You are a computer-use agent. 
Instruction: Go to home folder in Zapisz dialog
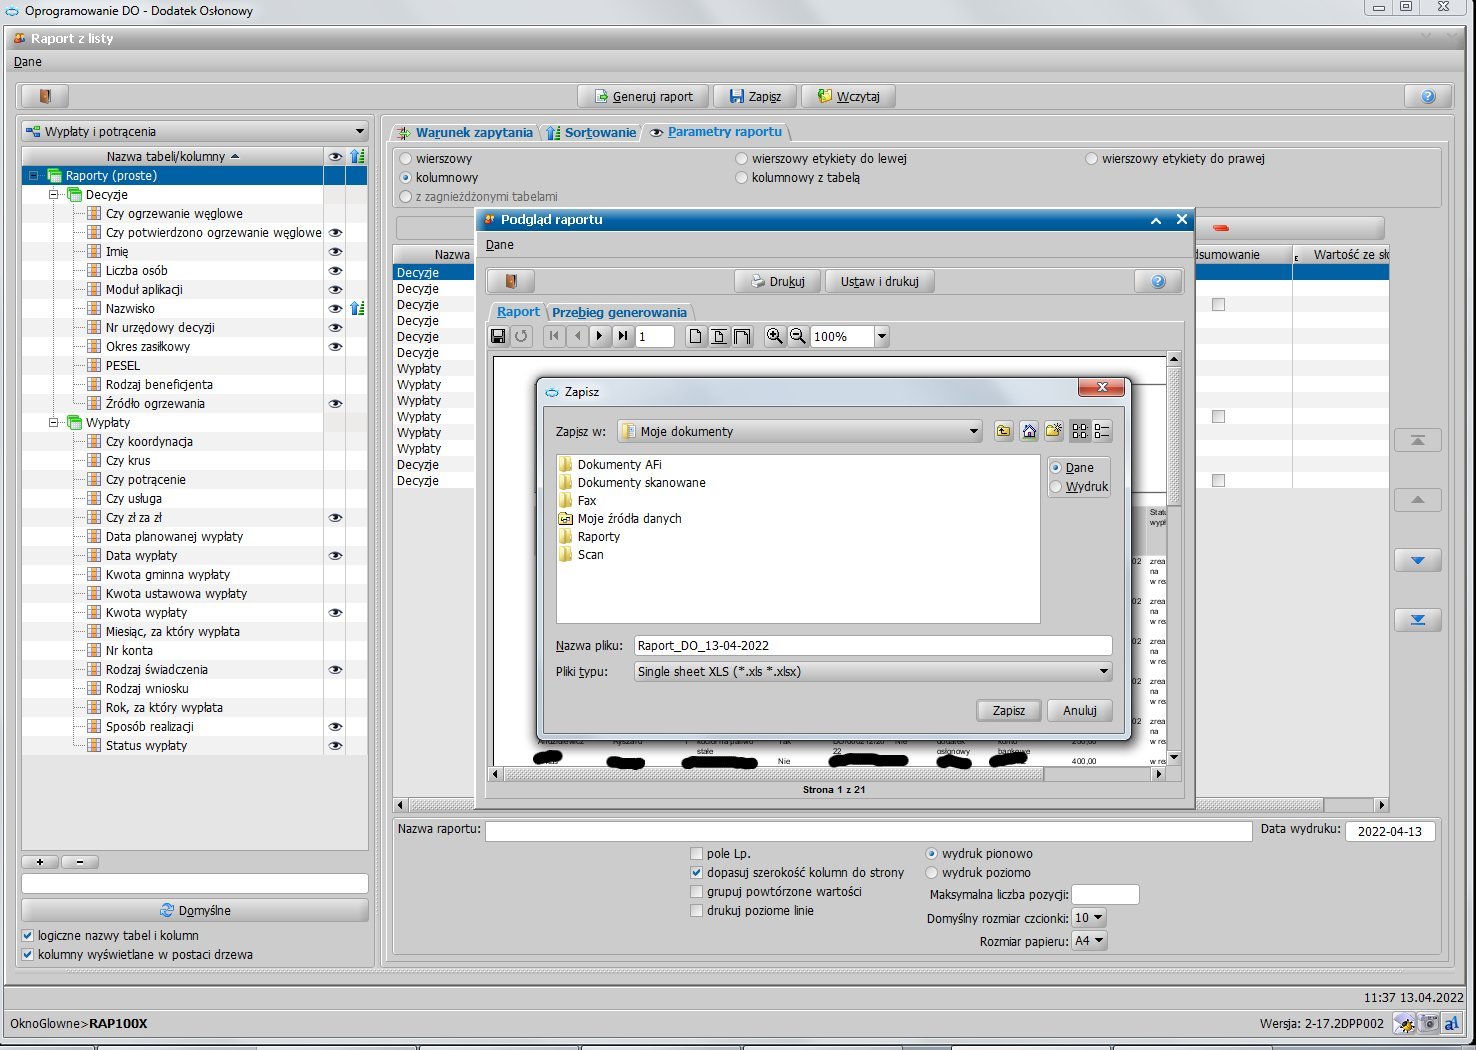tap(1029, 431)
